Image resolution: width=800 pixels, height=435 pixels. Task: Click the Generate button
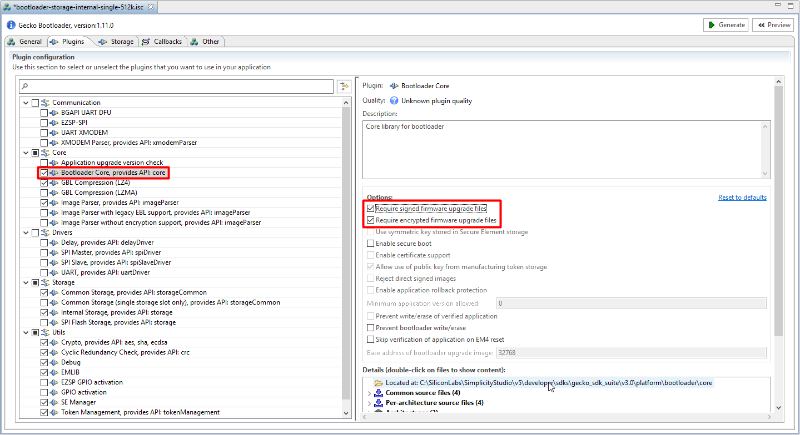pyautogui.click(x=726, y=24)
